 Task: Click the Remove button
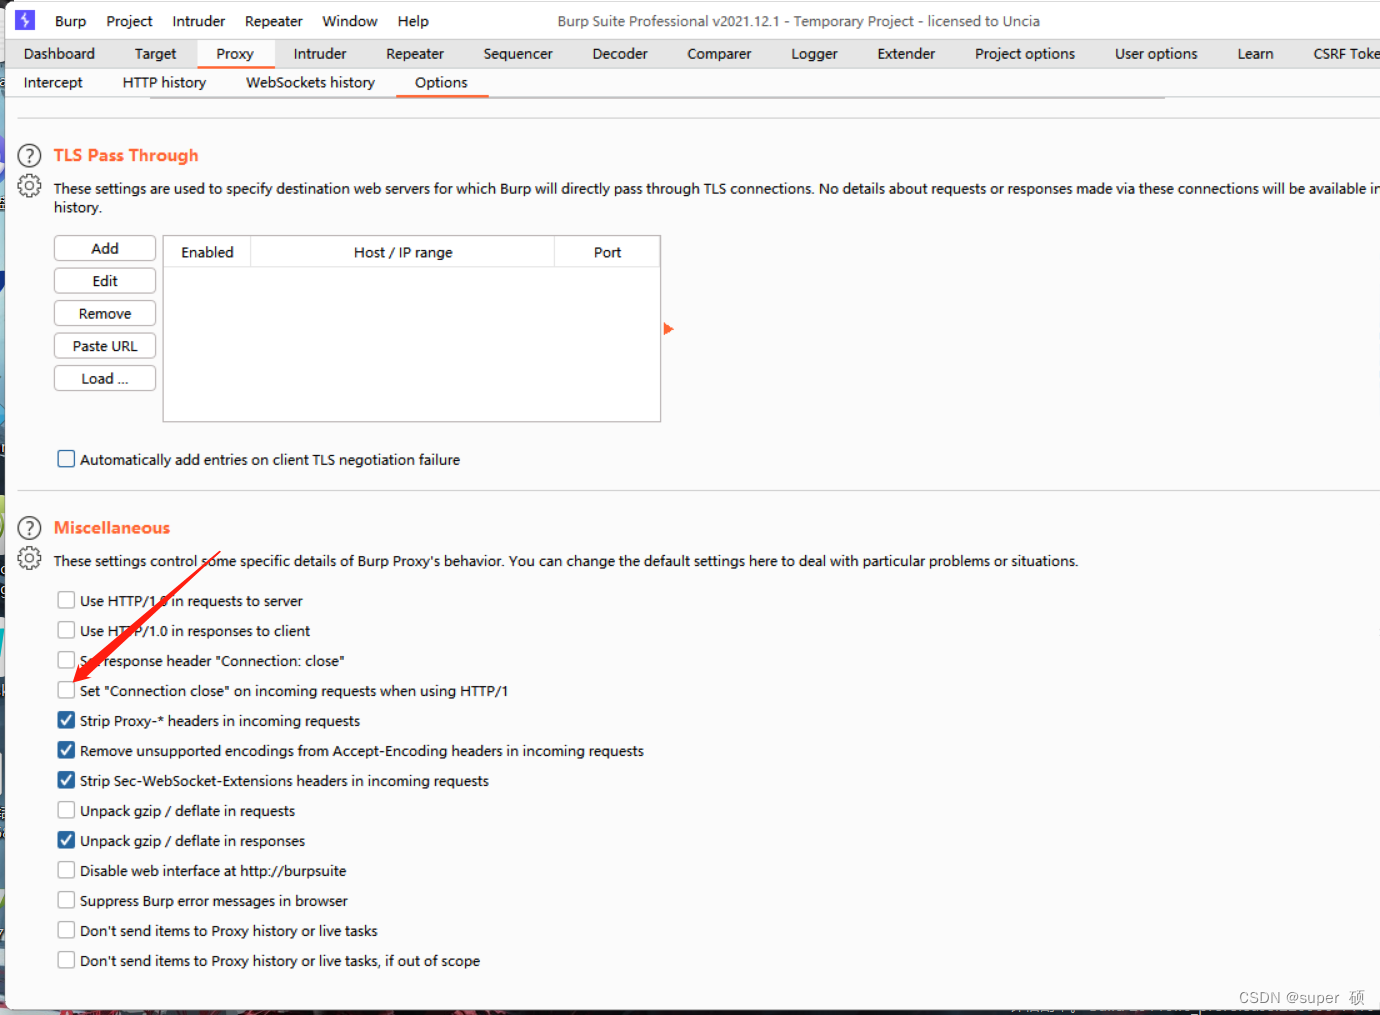[105, 313]
